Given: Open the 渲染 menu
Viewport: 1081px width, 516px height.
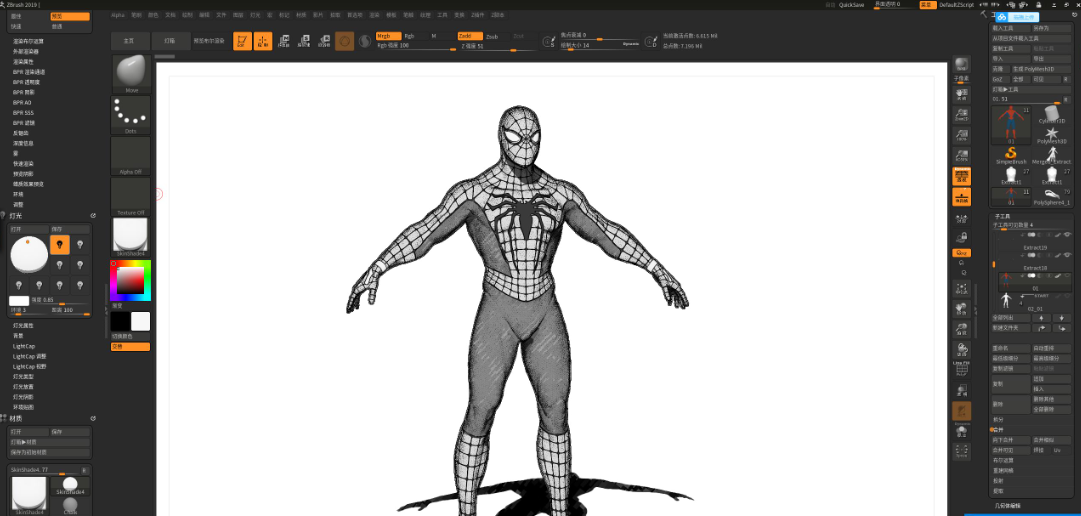Looking at the screenshot, I should click(x=374, y=14).
